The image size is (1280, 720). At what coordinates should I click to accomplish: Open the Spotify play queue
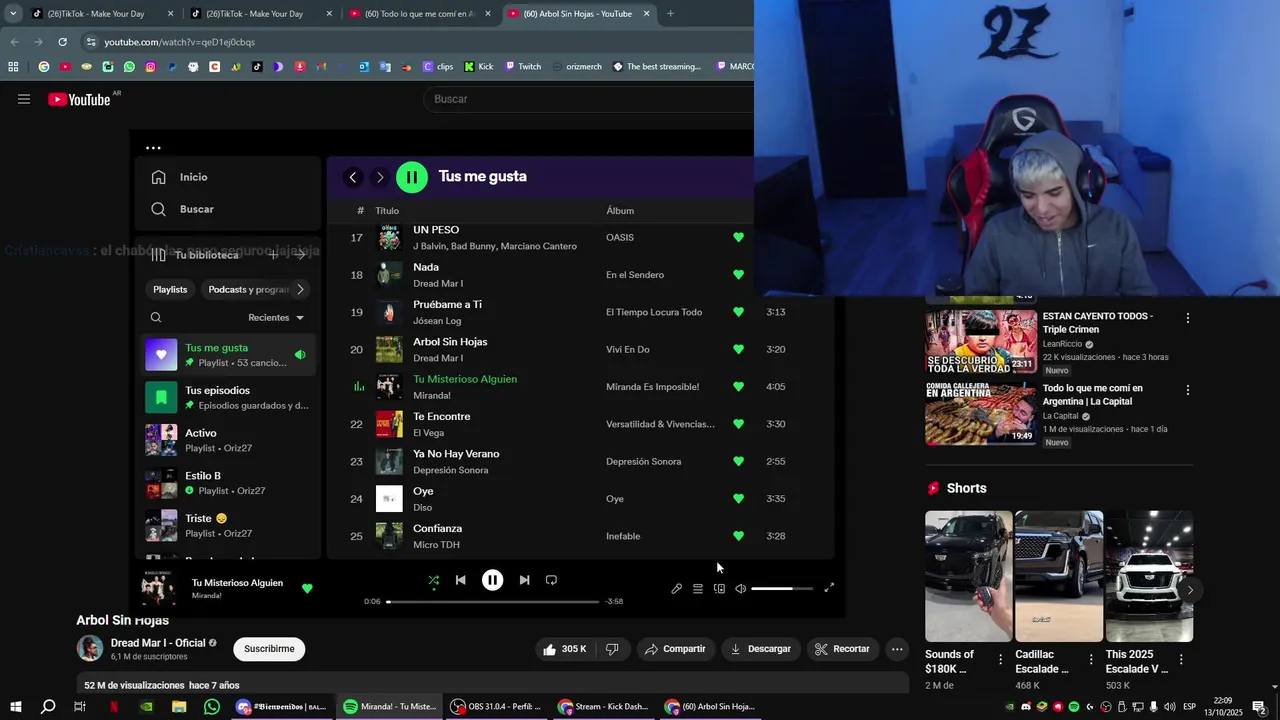tap(698, 589)
